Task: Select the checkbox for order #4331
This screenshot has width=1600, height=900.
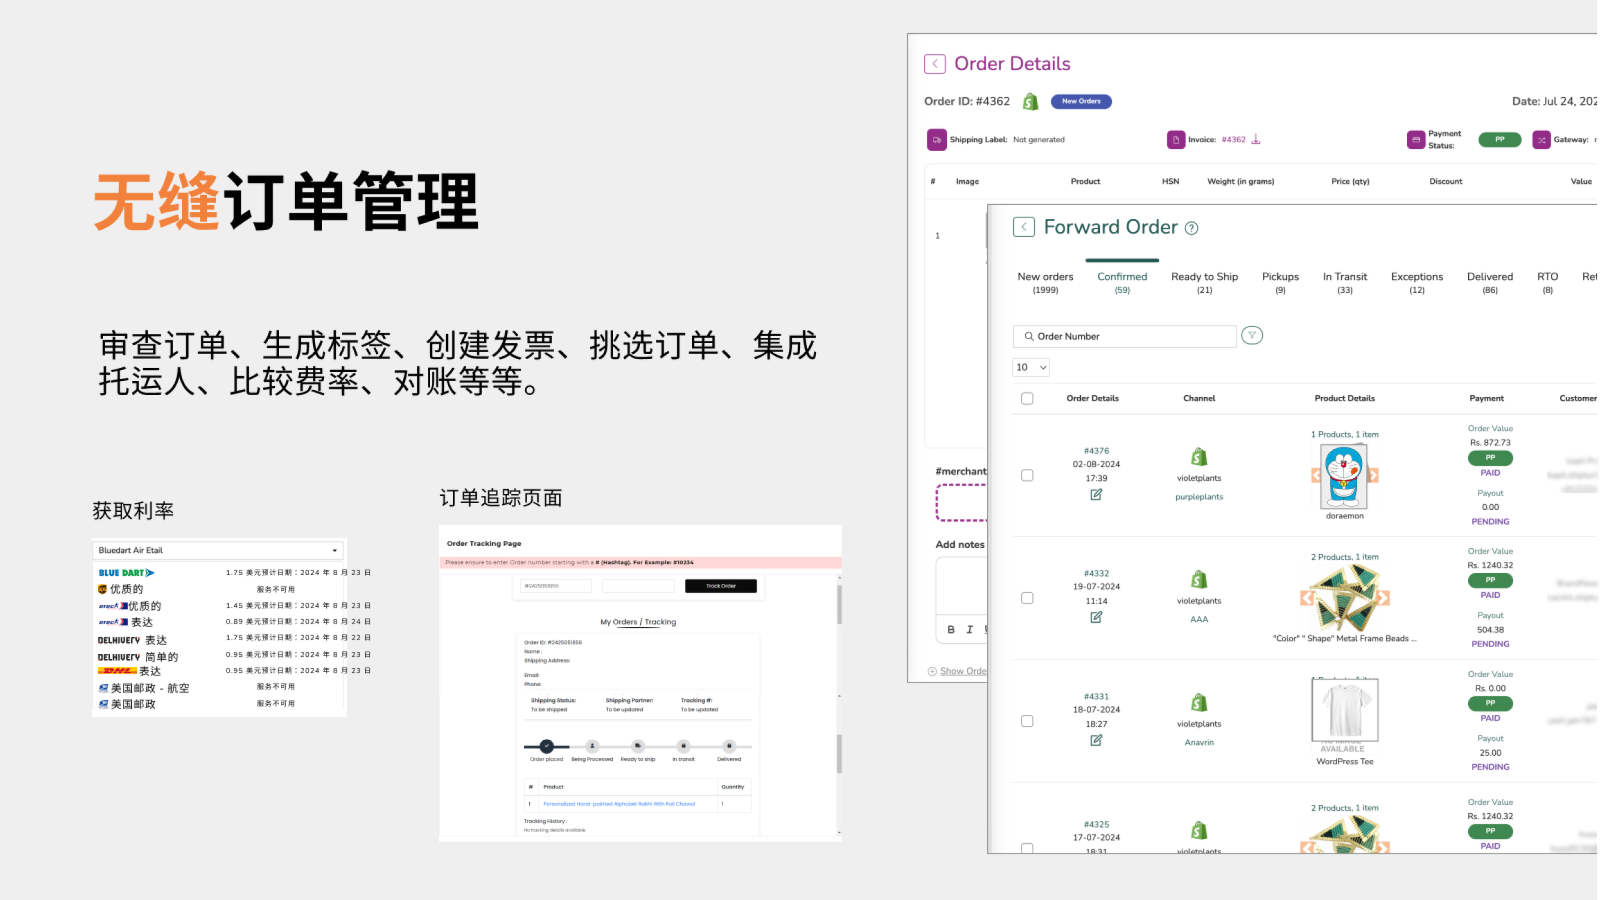Action: (x=1027, y=721)
